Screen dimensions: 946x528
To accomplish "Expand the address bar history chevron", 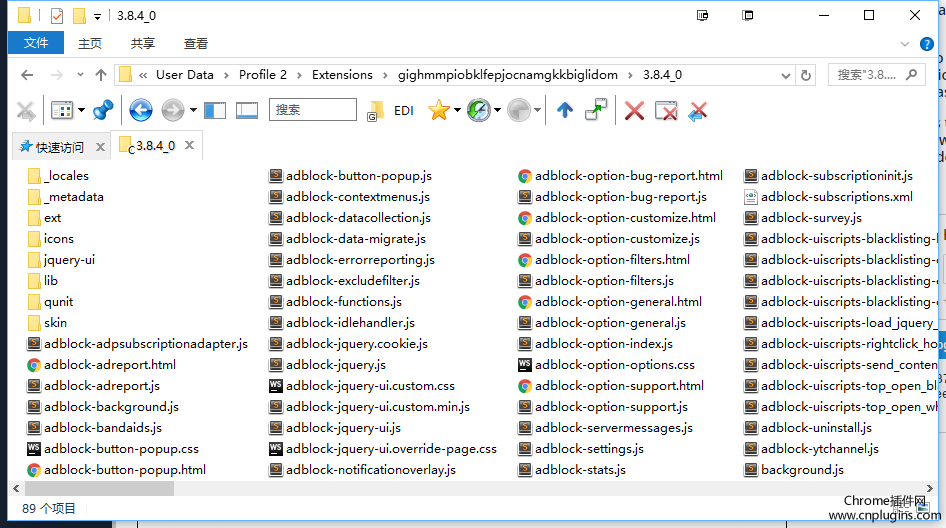I will [x=786, y=75].
